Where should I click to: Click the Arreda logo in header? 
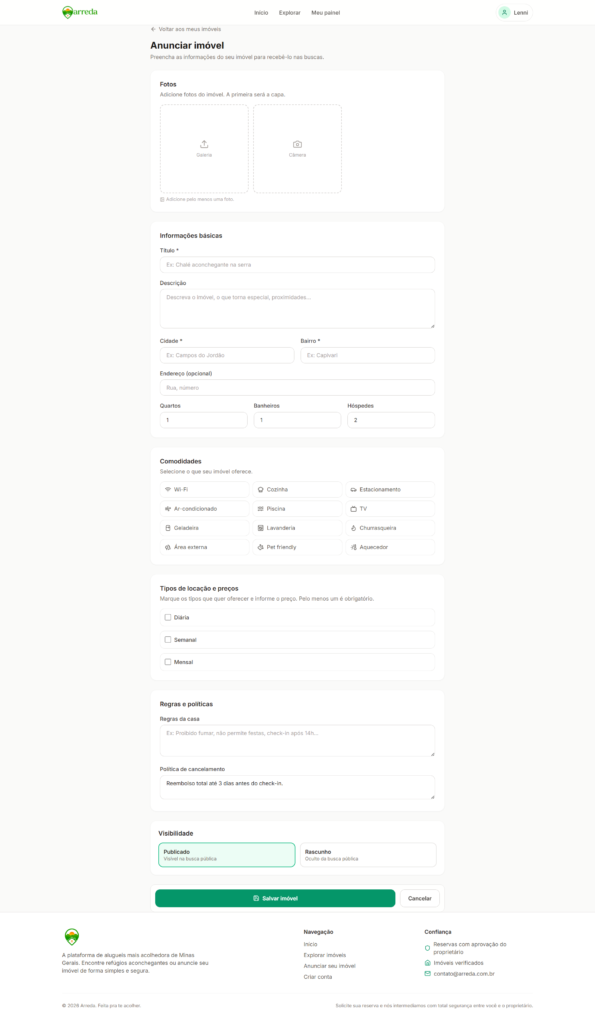[80, 12]
